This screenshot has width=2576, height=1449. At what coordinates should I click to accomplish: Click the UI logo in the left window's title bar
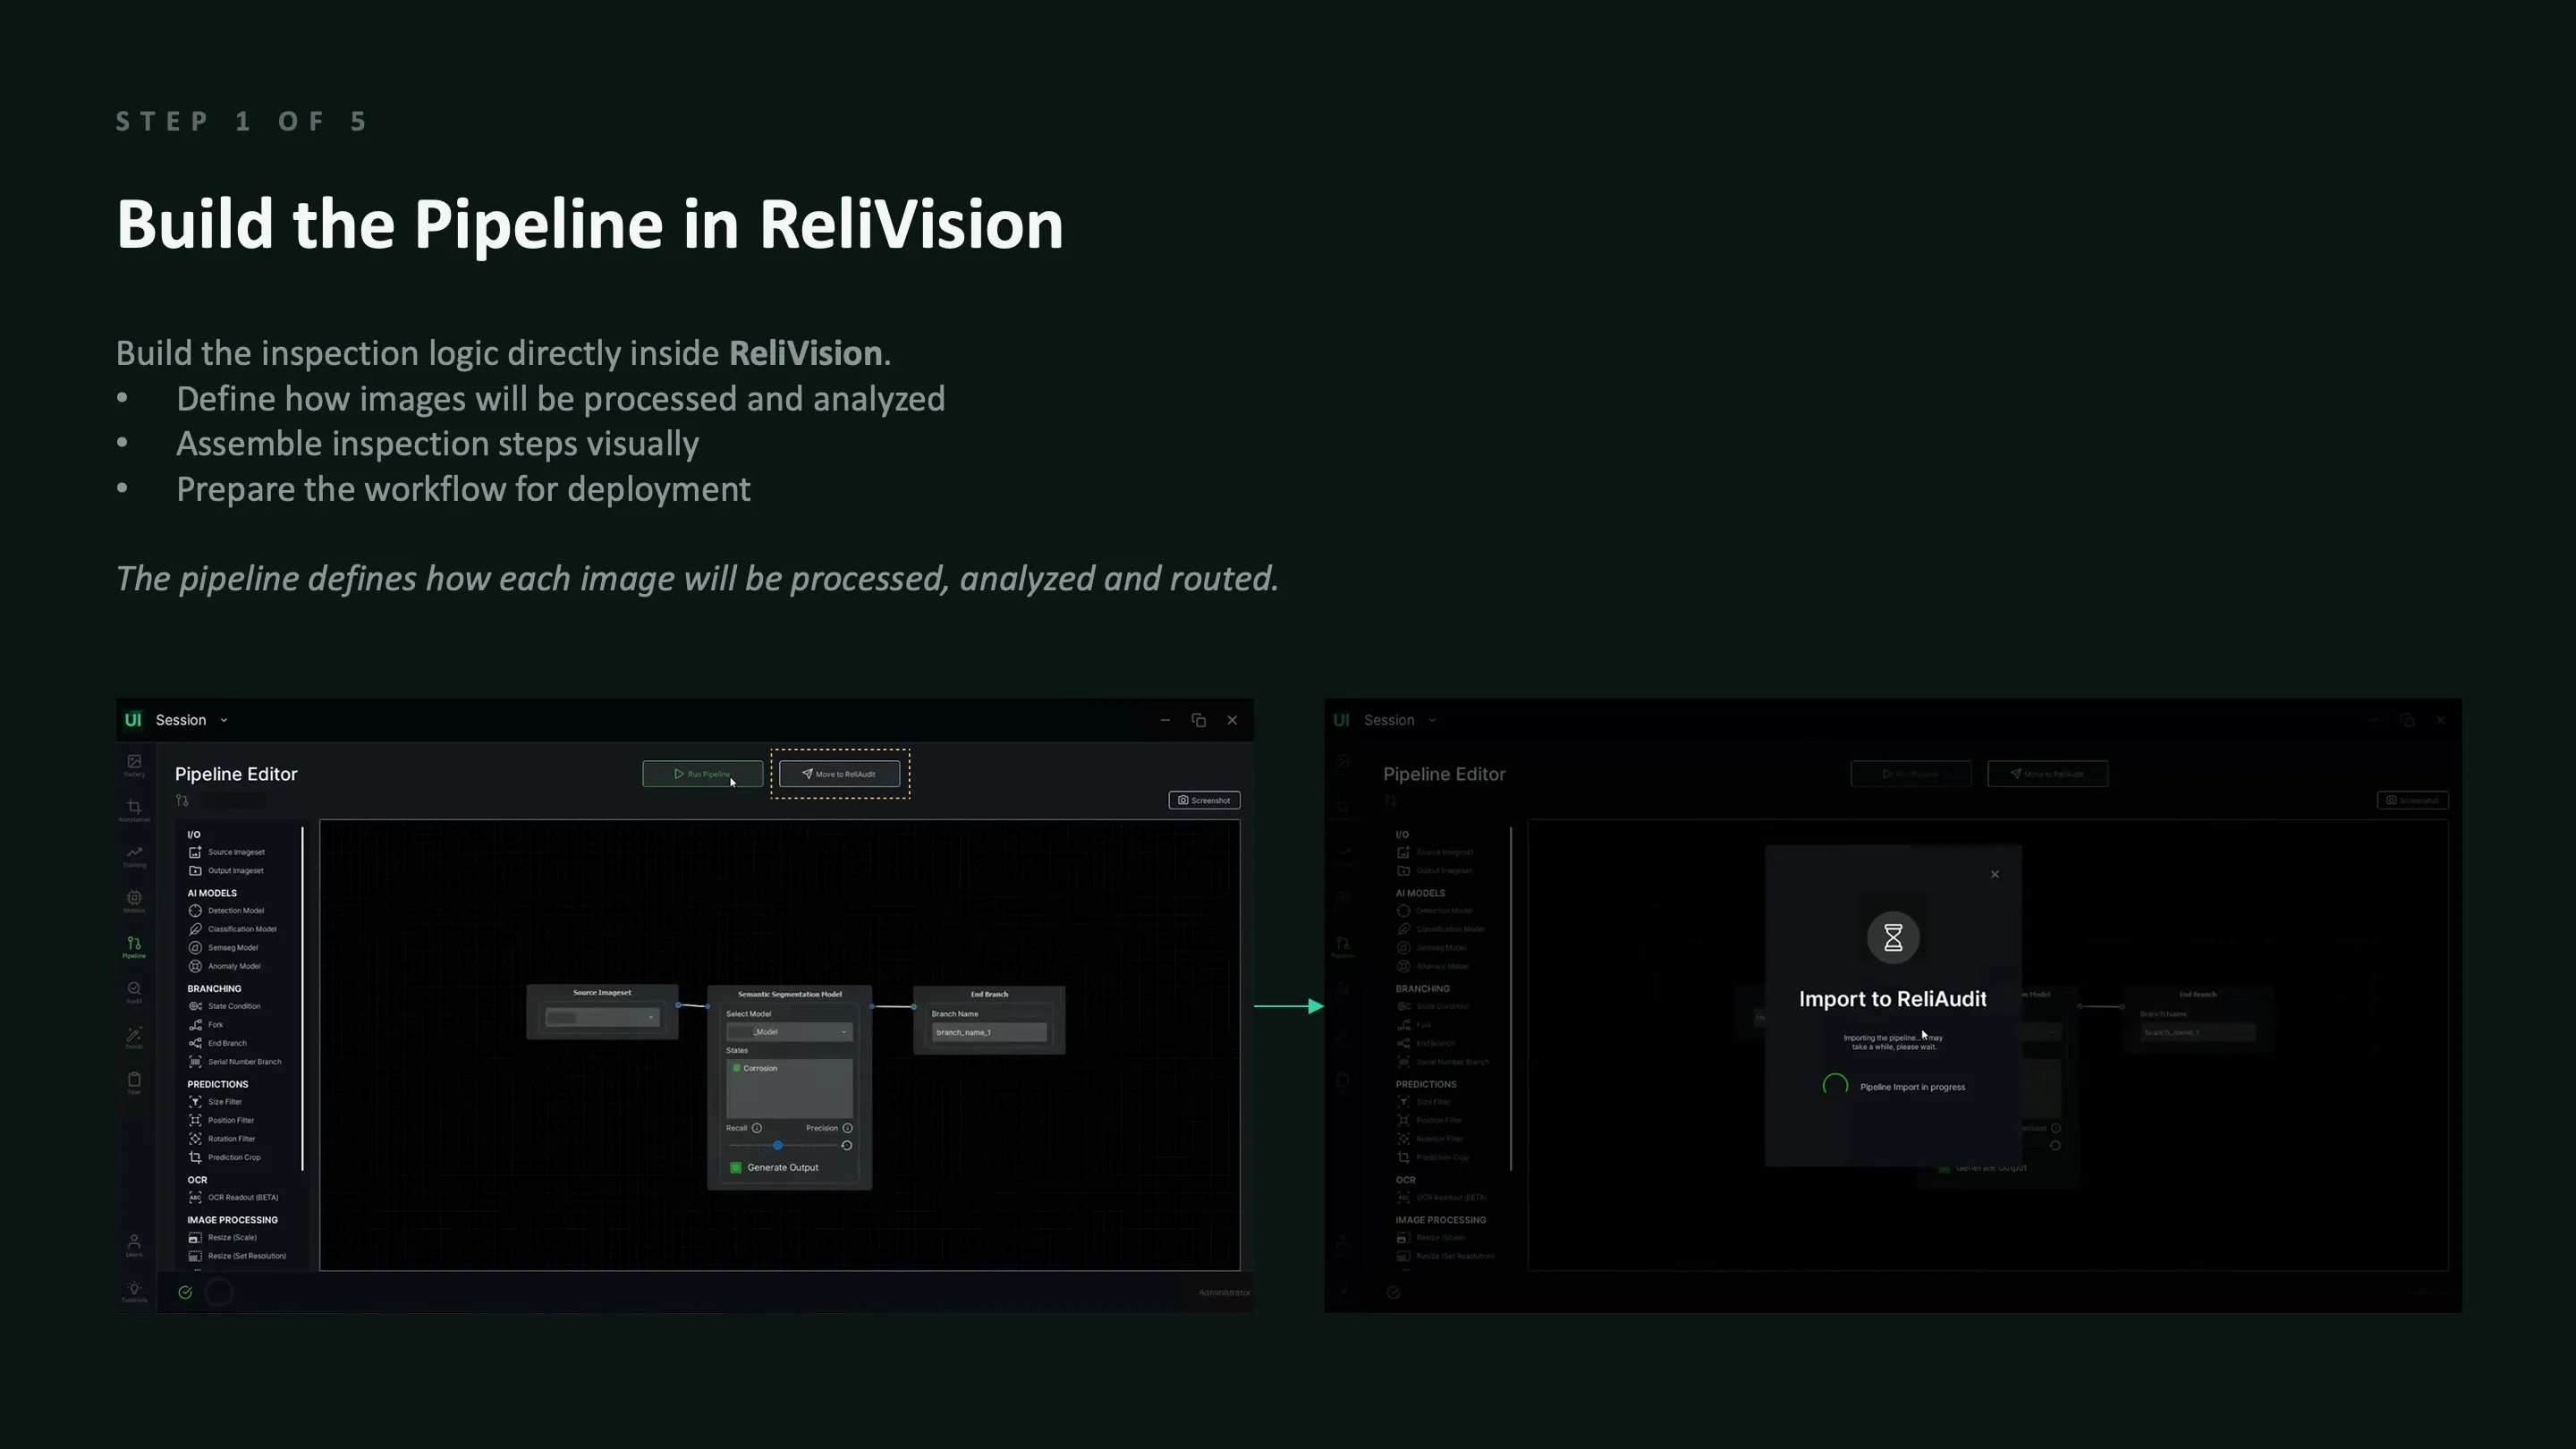(133, 720)
